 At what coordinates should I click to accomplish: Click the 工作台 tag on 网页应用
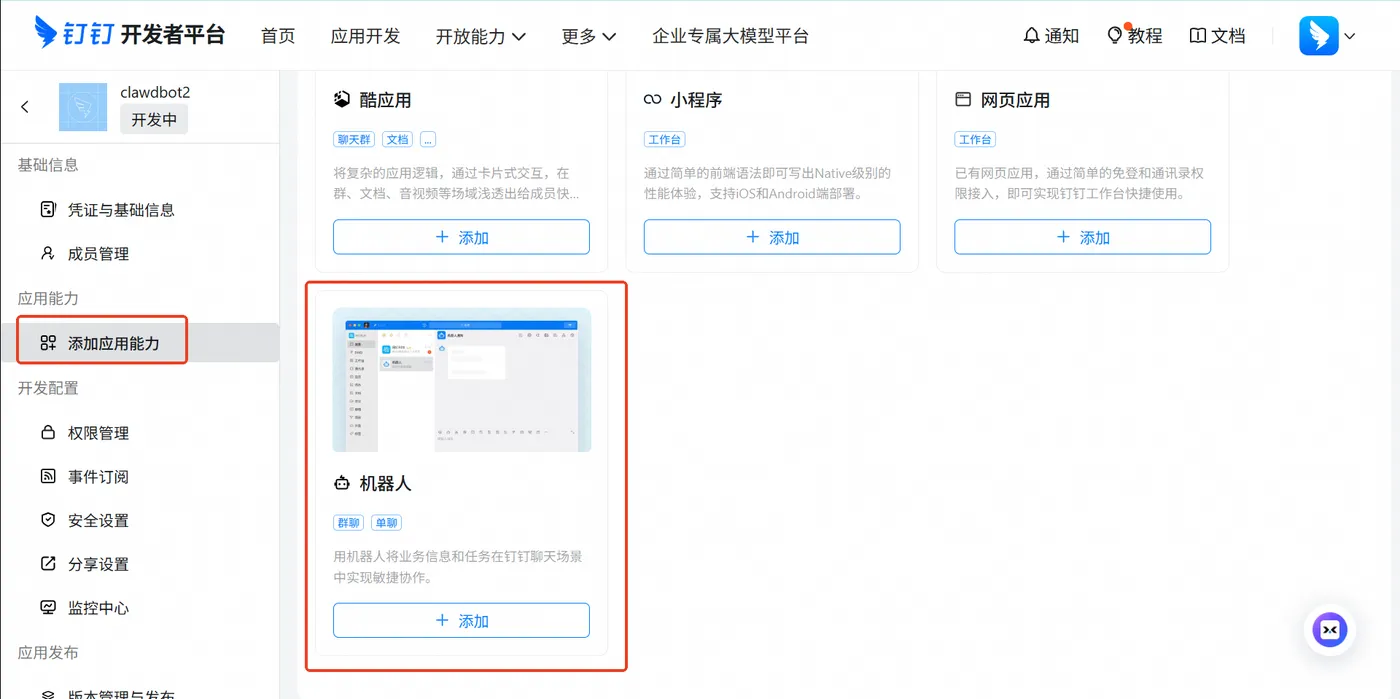coord(975,139)
